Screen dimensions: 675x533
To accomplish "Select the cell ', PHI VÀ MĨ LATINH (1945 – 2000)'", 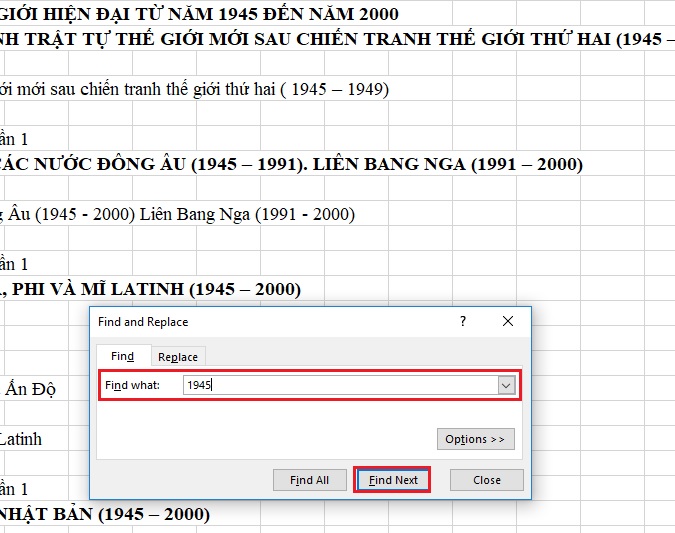I will (151, 289).
